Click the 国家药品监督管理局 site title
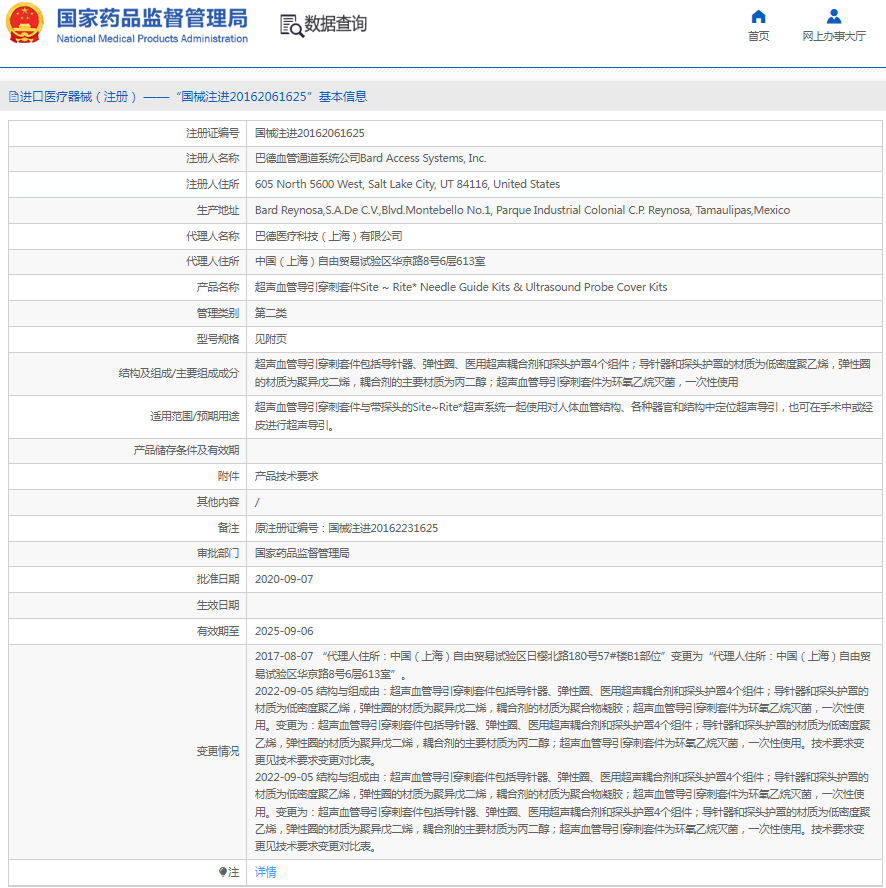 (151, 18)
